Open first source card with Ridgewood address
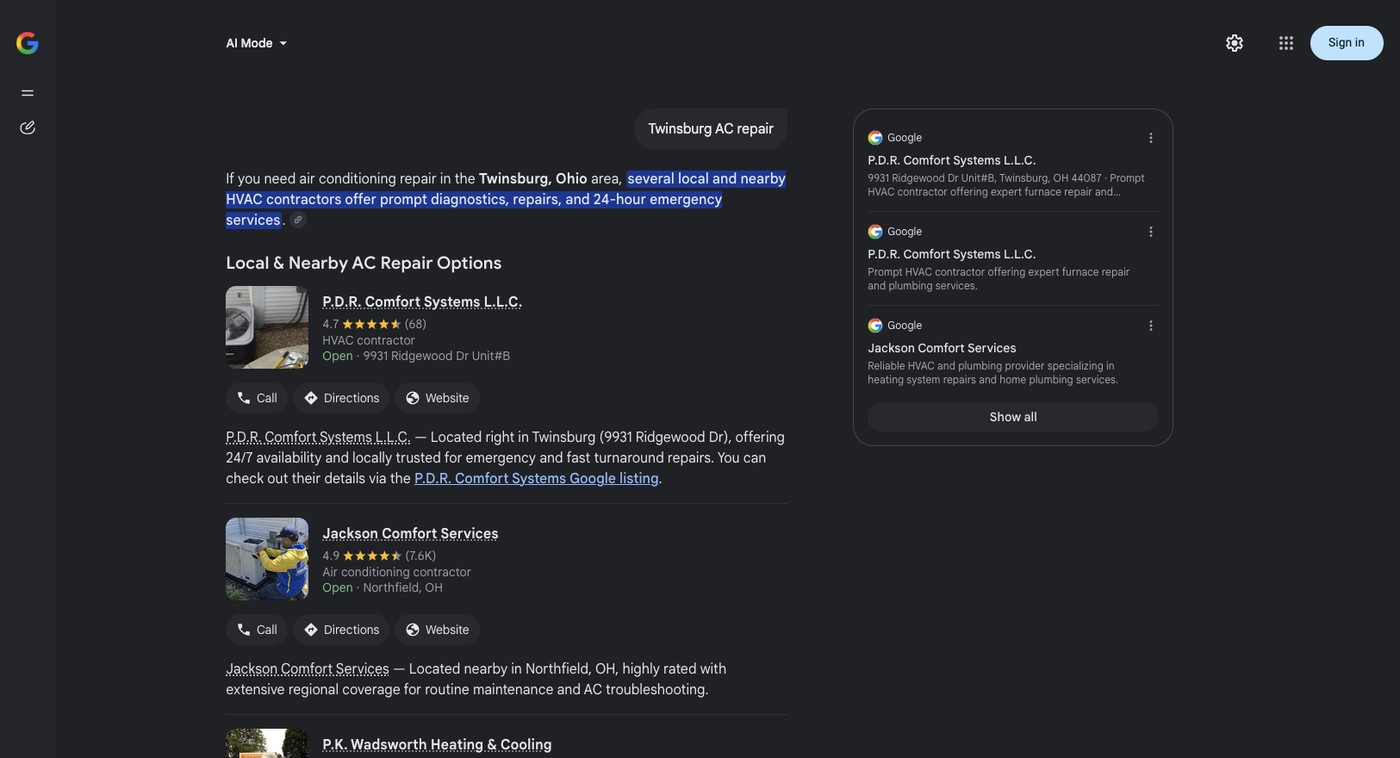The height and width of the screenshot is (758, 1400). coord(1013,165)
